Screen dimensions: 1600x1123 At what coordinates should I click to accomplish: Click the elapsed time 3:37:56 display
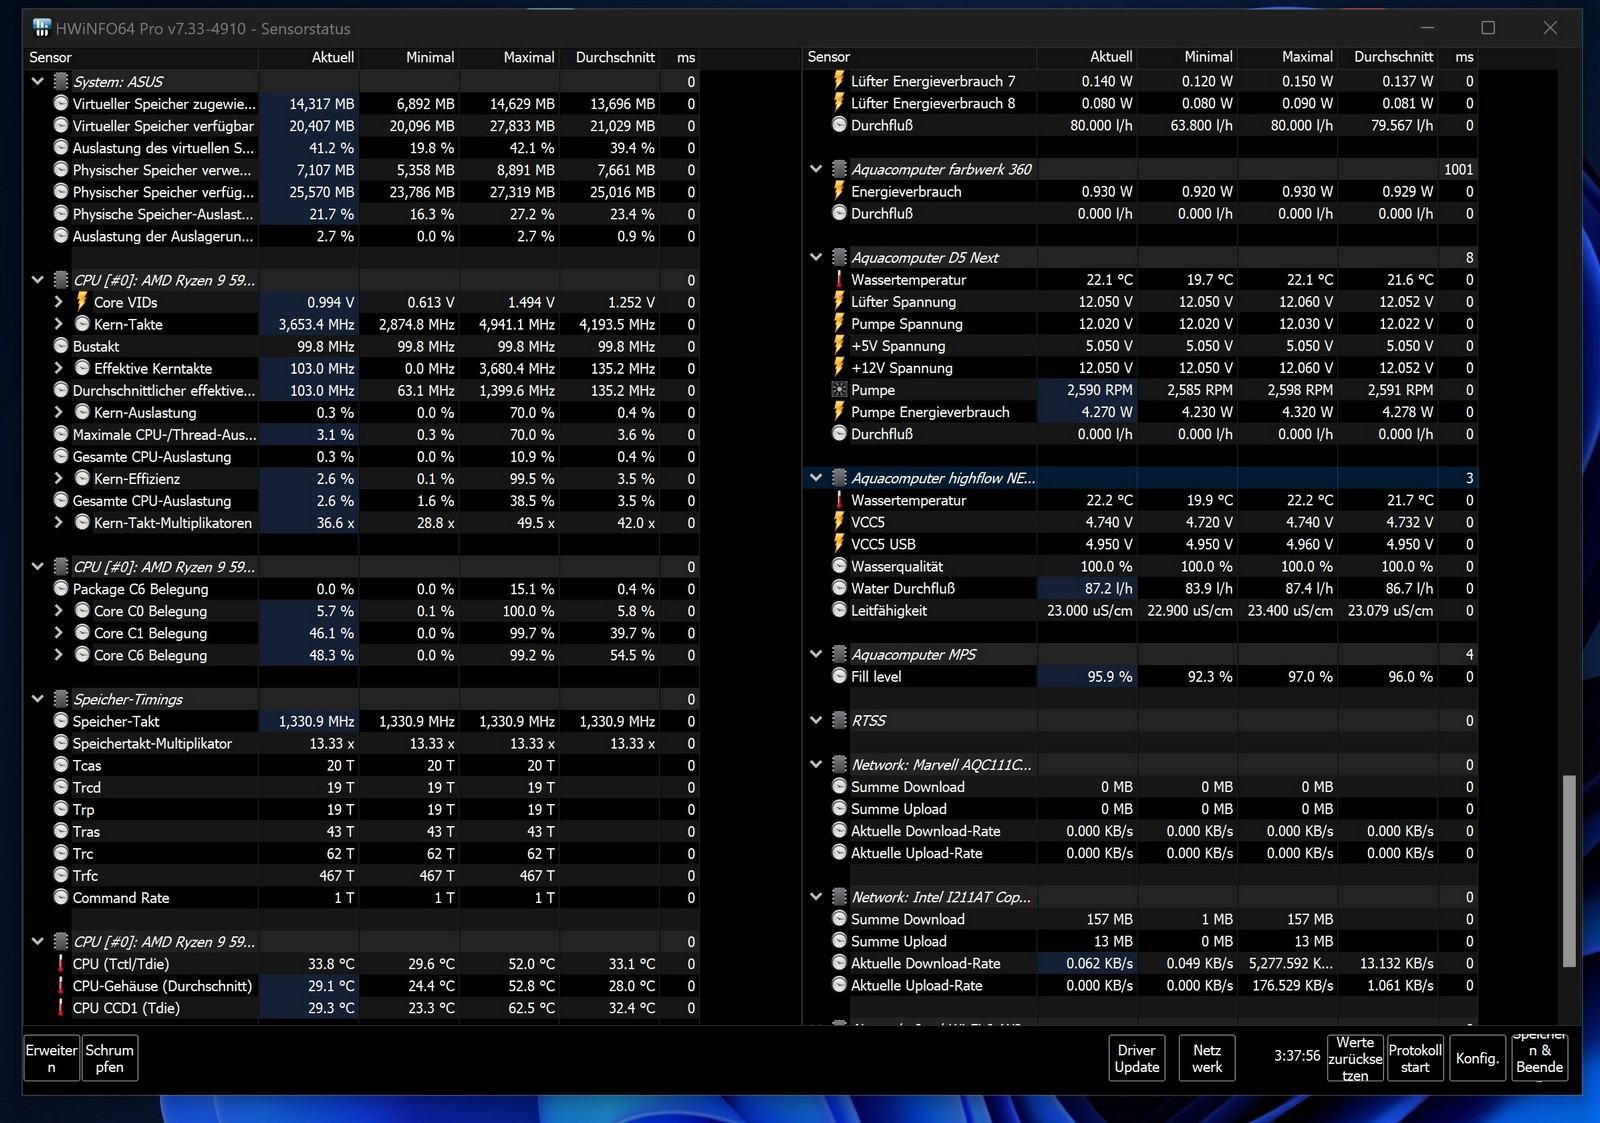(x=1297, y=1056)
